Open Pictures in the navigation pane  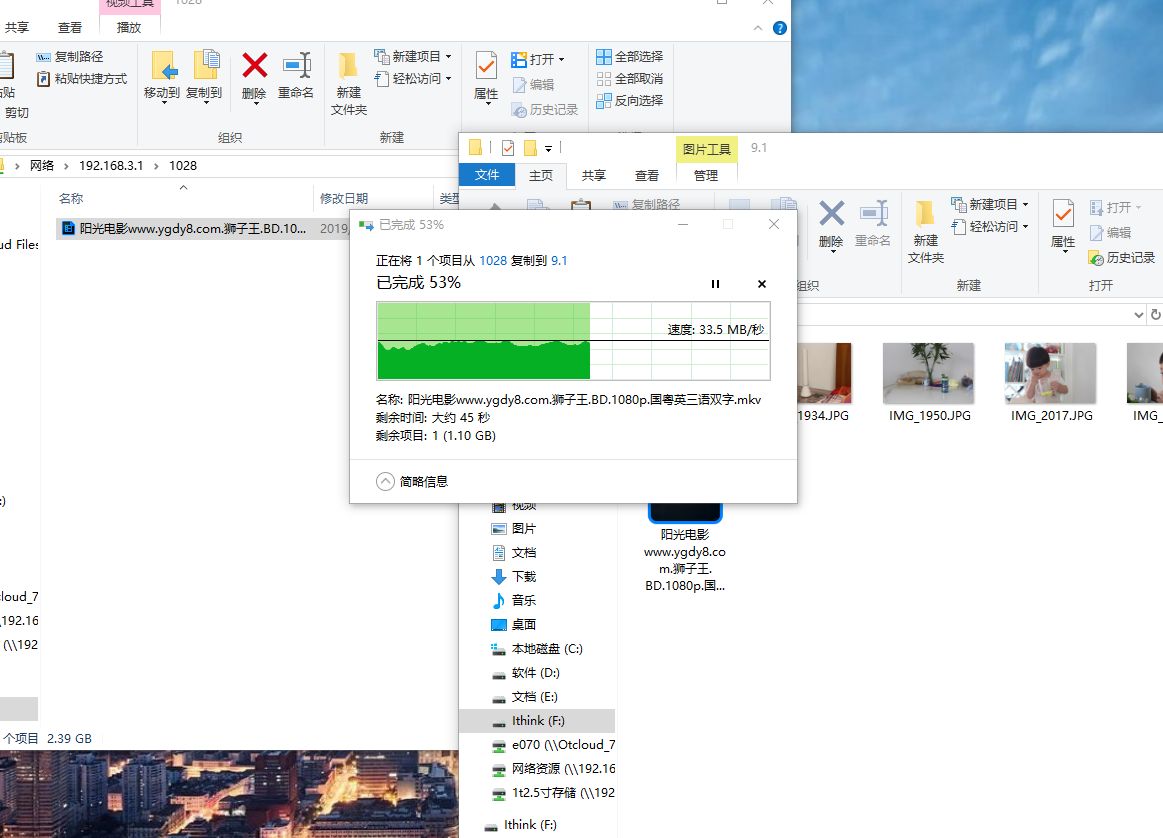pyautogui.click(x=513, y=529)
